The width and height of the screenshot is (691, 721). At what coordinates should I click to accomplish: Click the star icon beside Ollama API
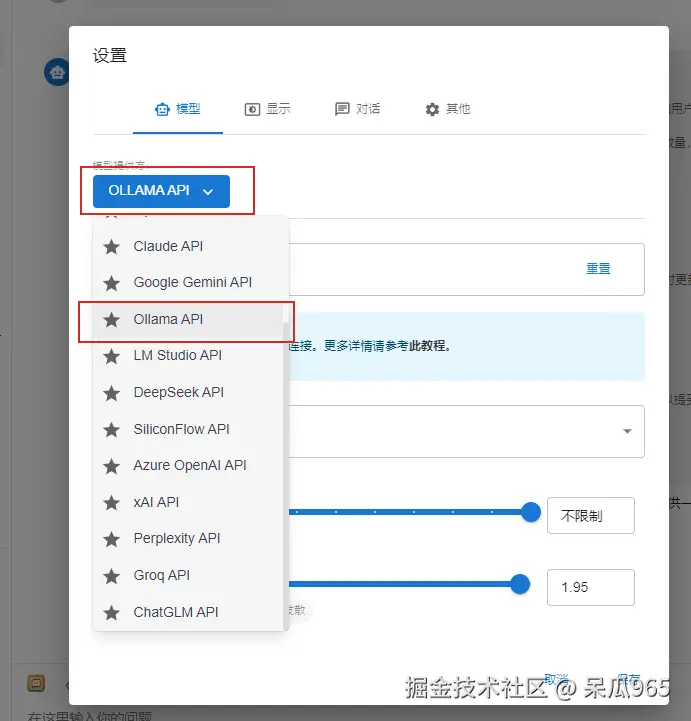111,320
